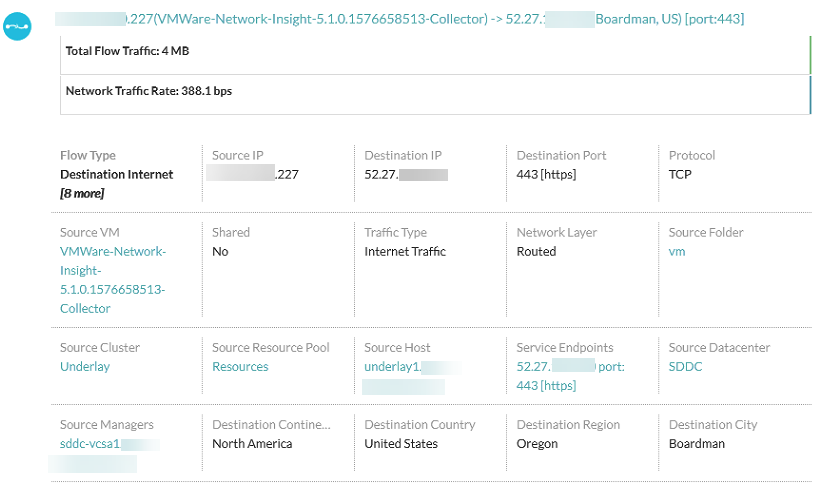Click the 'Source Folder' field label
This screenshot has height=490, width=813.
(706, 232)
